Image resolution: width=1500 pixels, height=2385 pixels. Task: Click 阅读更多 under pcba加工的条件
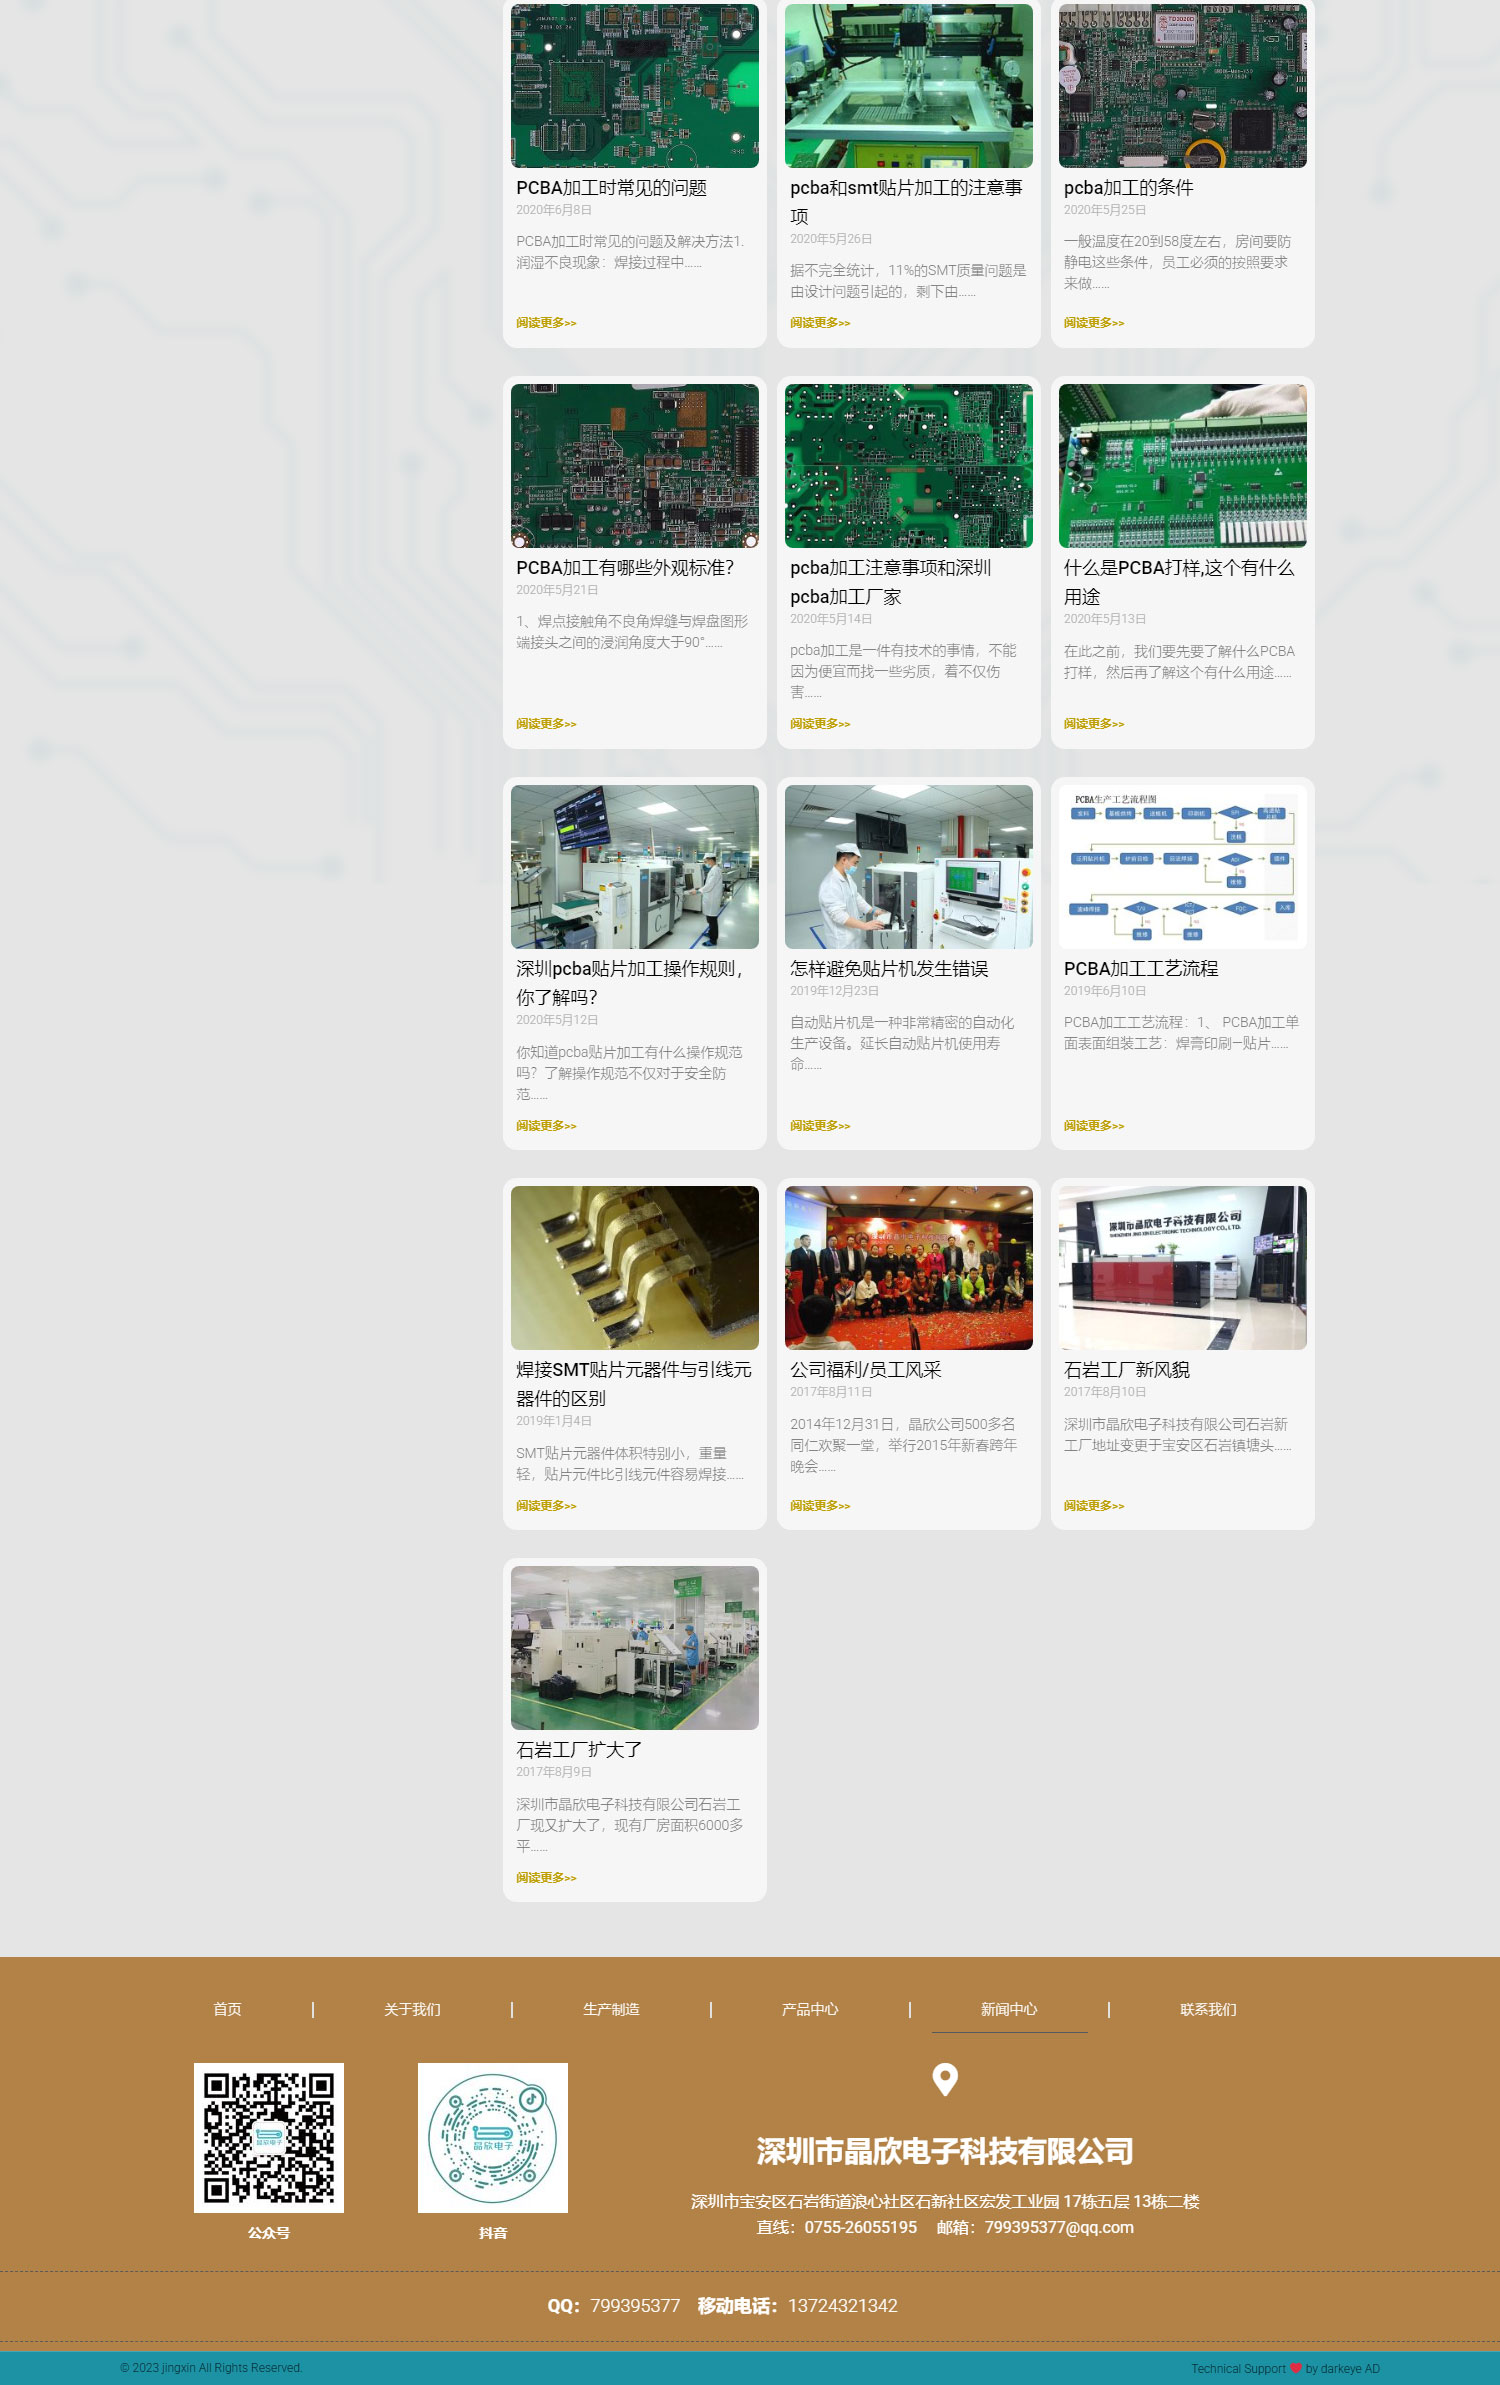[1093, 323]
